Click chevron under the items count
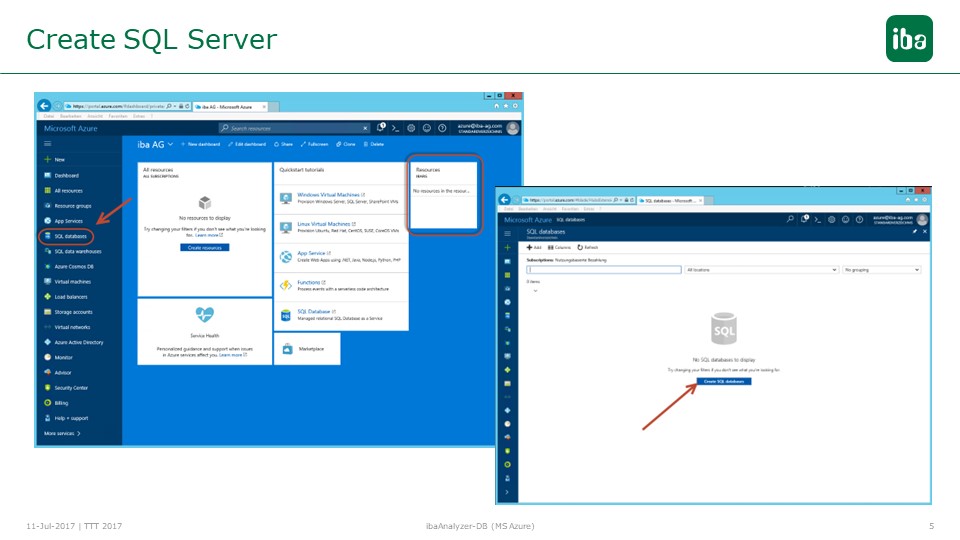The width and height of the screenshot is (960, 540). [x=535, y=291]
